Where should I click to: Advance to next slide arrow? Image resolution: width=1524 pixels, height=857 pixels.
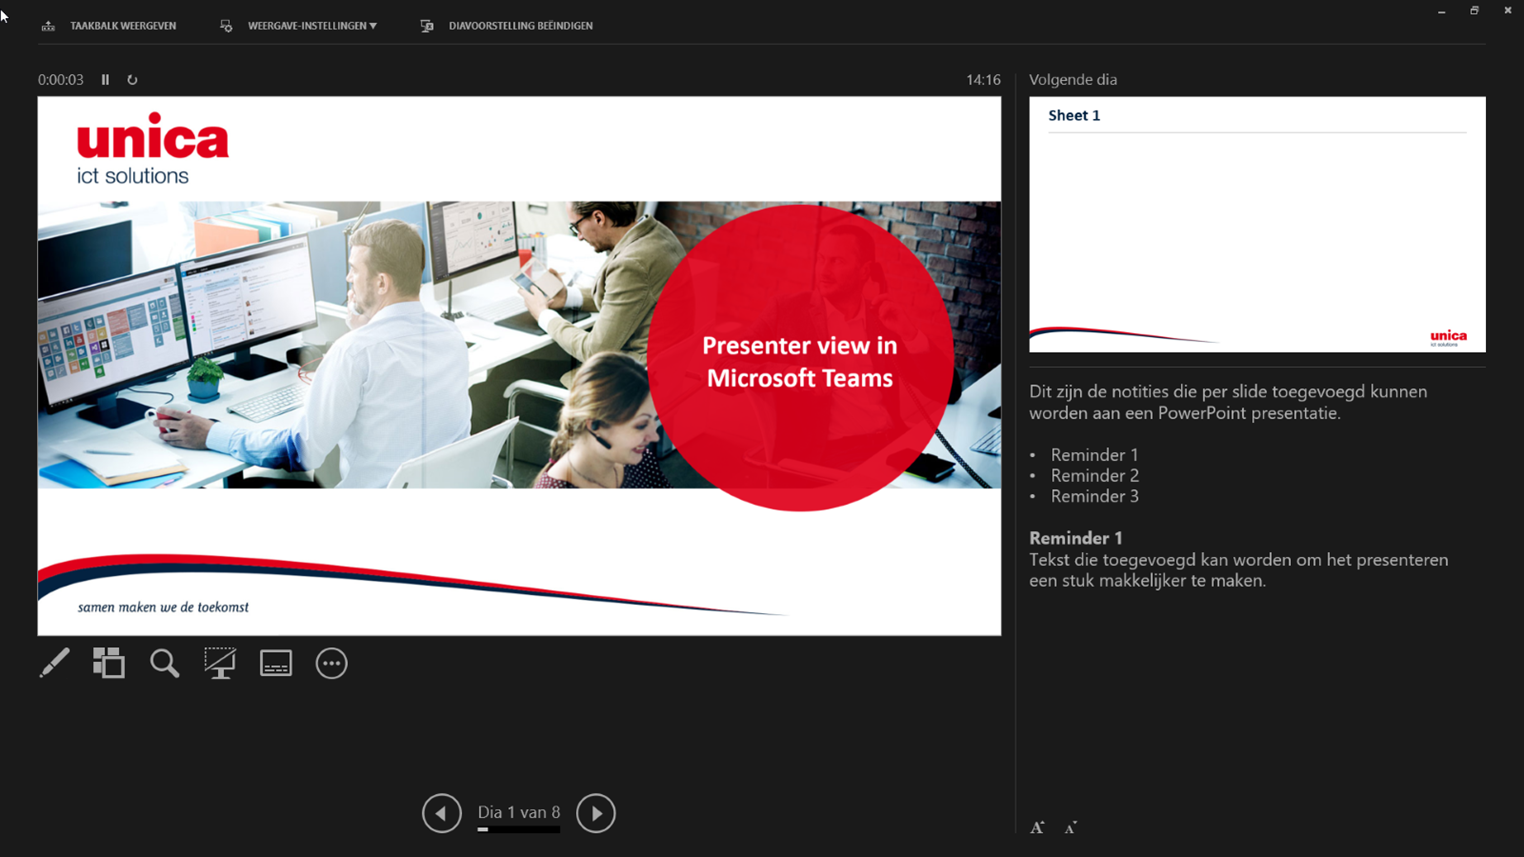(x=596, y=813)
